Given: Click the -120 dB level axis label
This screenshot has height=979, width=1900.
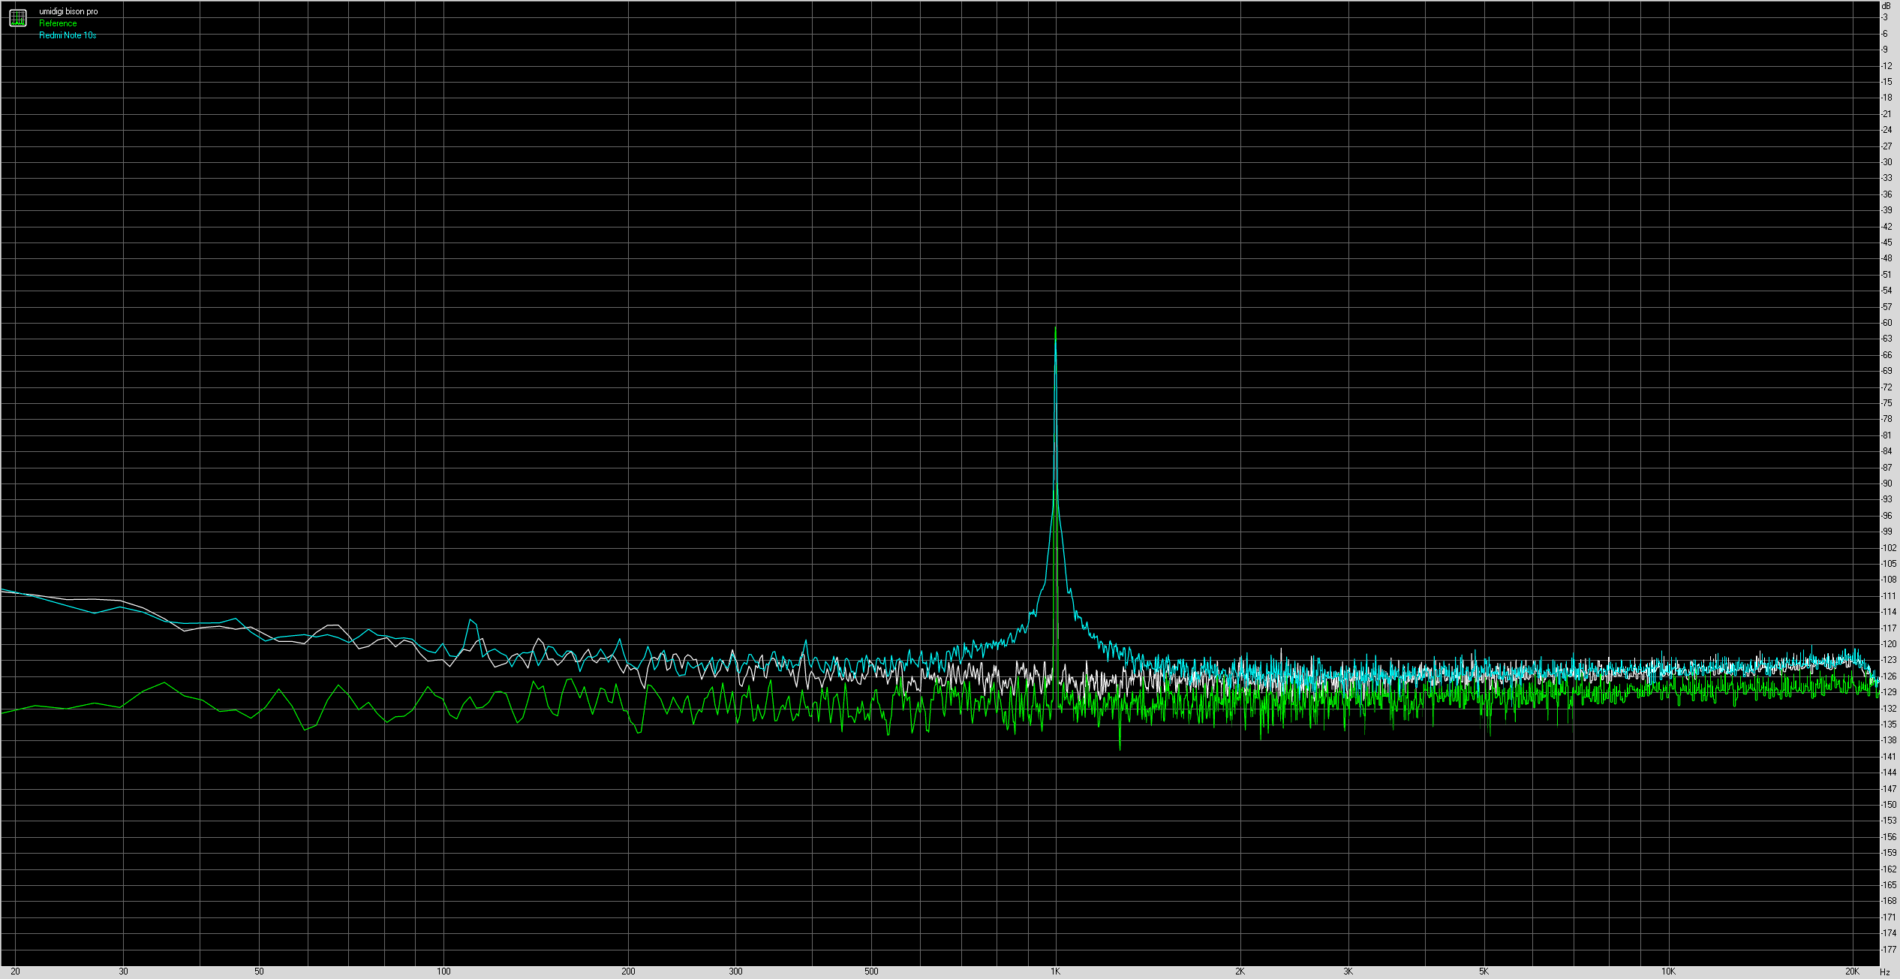Looking at the screenshot, I should point(1887,644).
